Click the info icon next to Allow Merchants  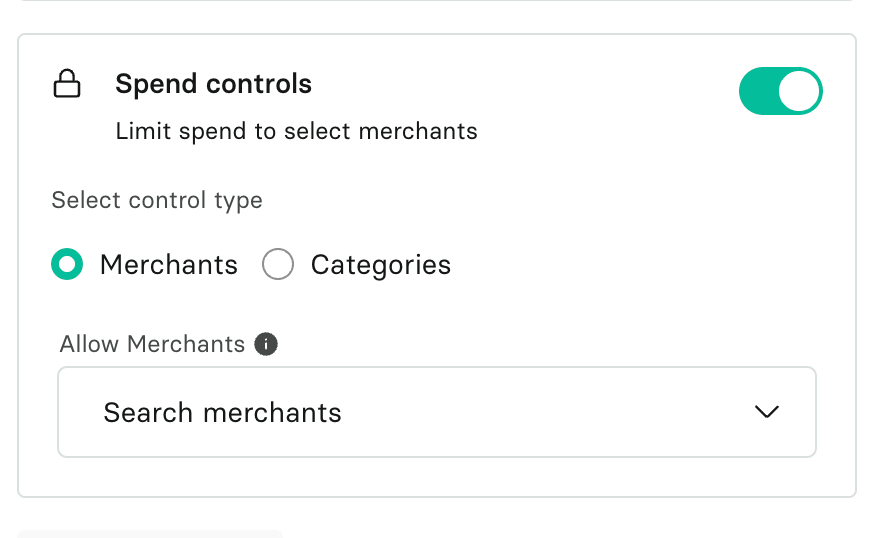[x=266, y=344]
